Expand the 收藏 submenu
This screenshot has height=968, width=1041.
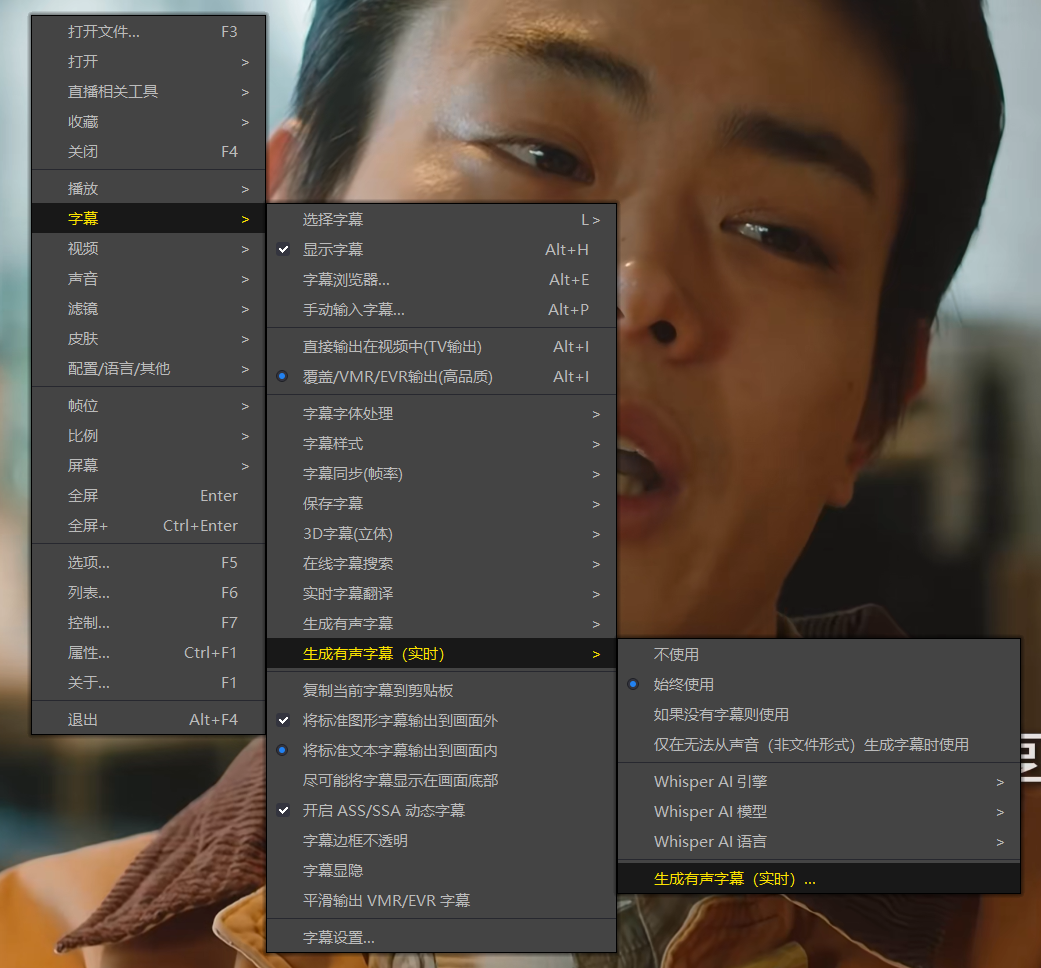pos(149,122)
